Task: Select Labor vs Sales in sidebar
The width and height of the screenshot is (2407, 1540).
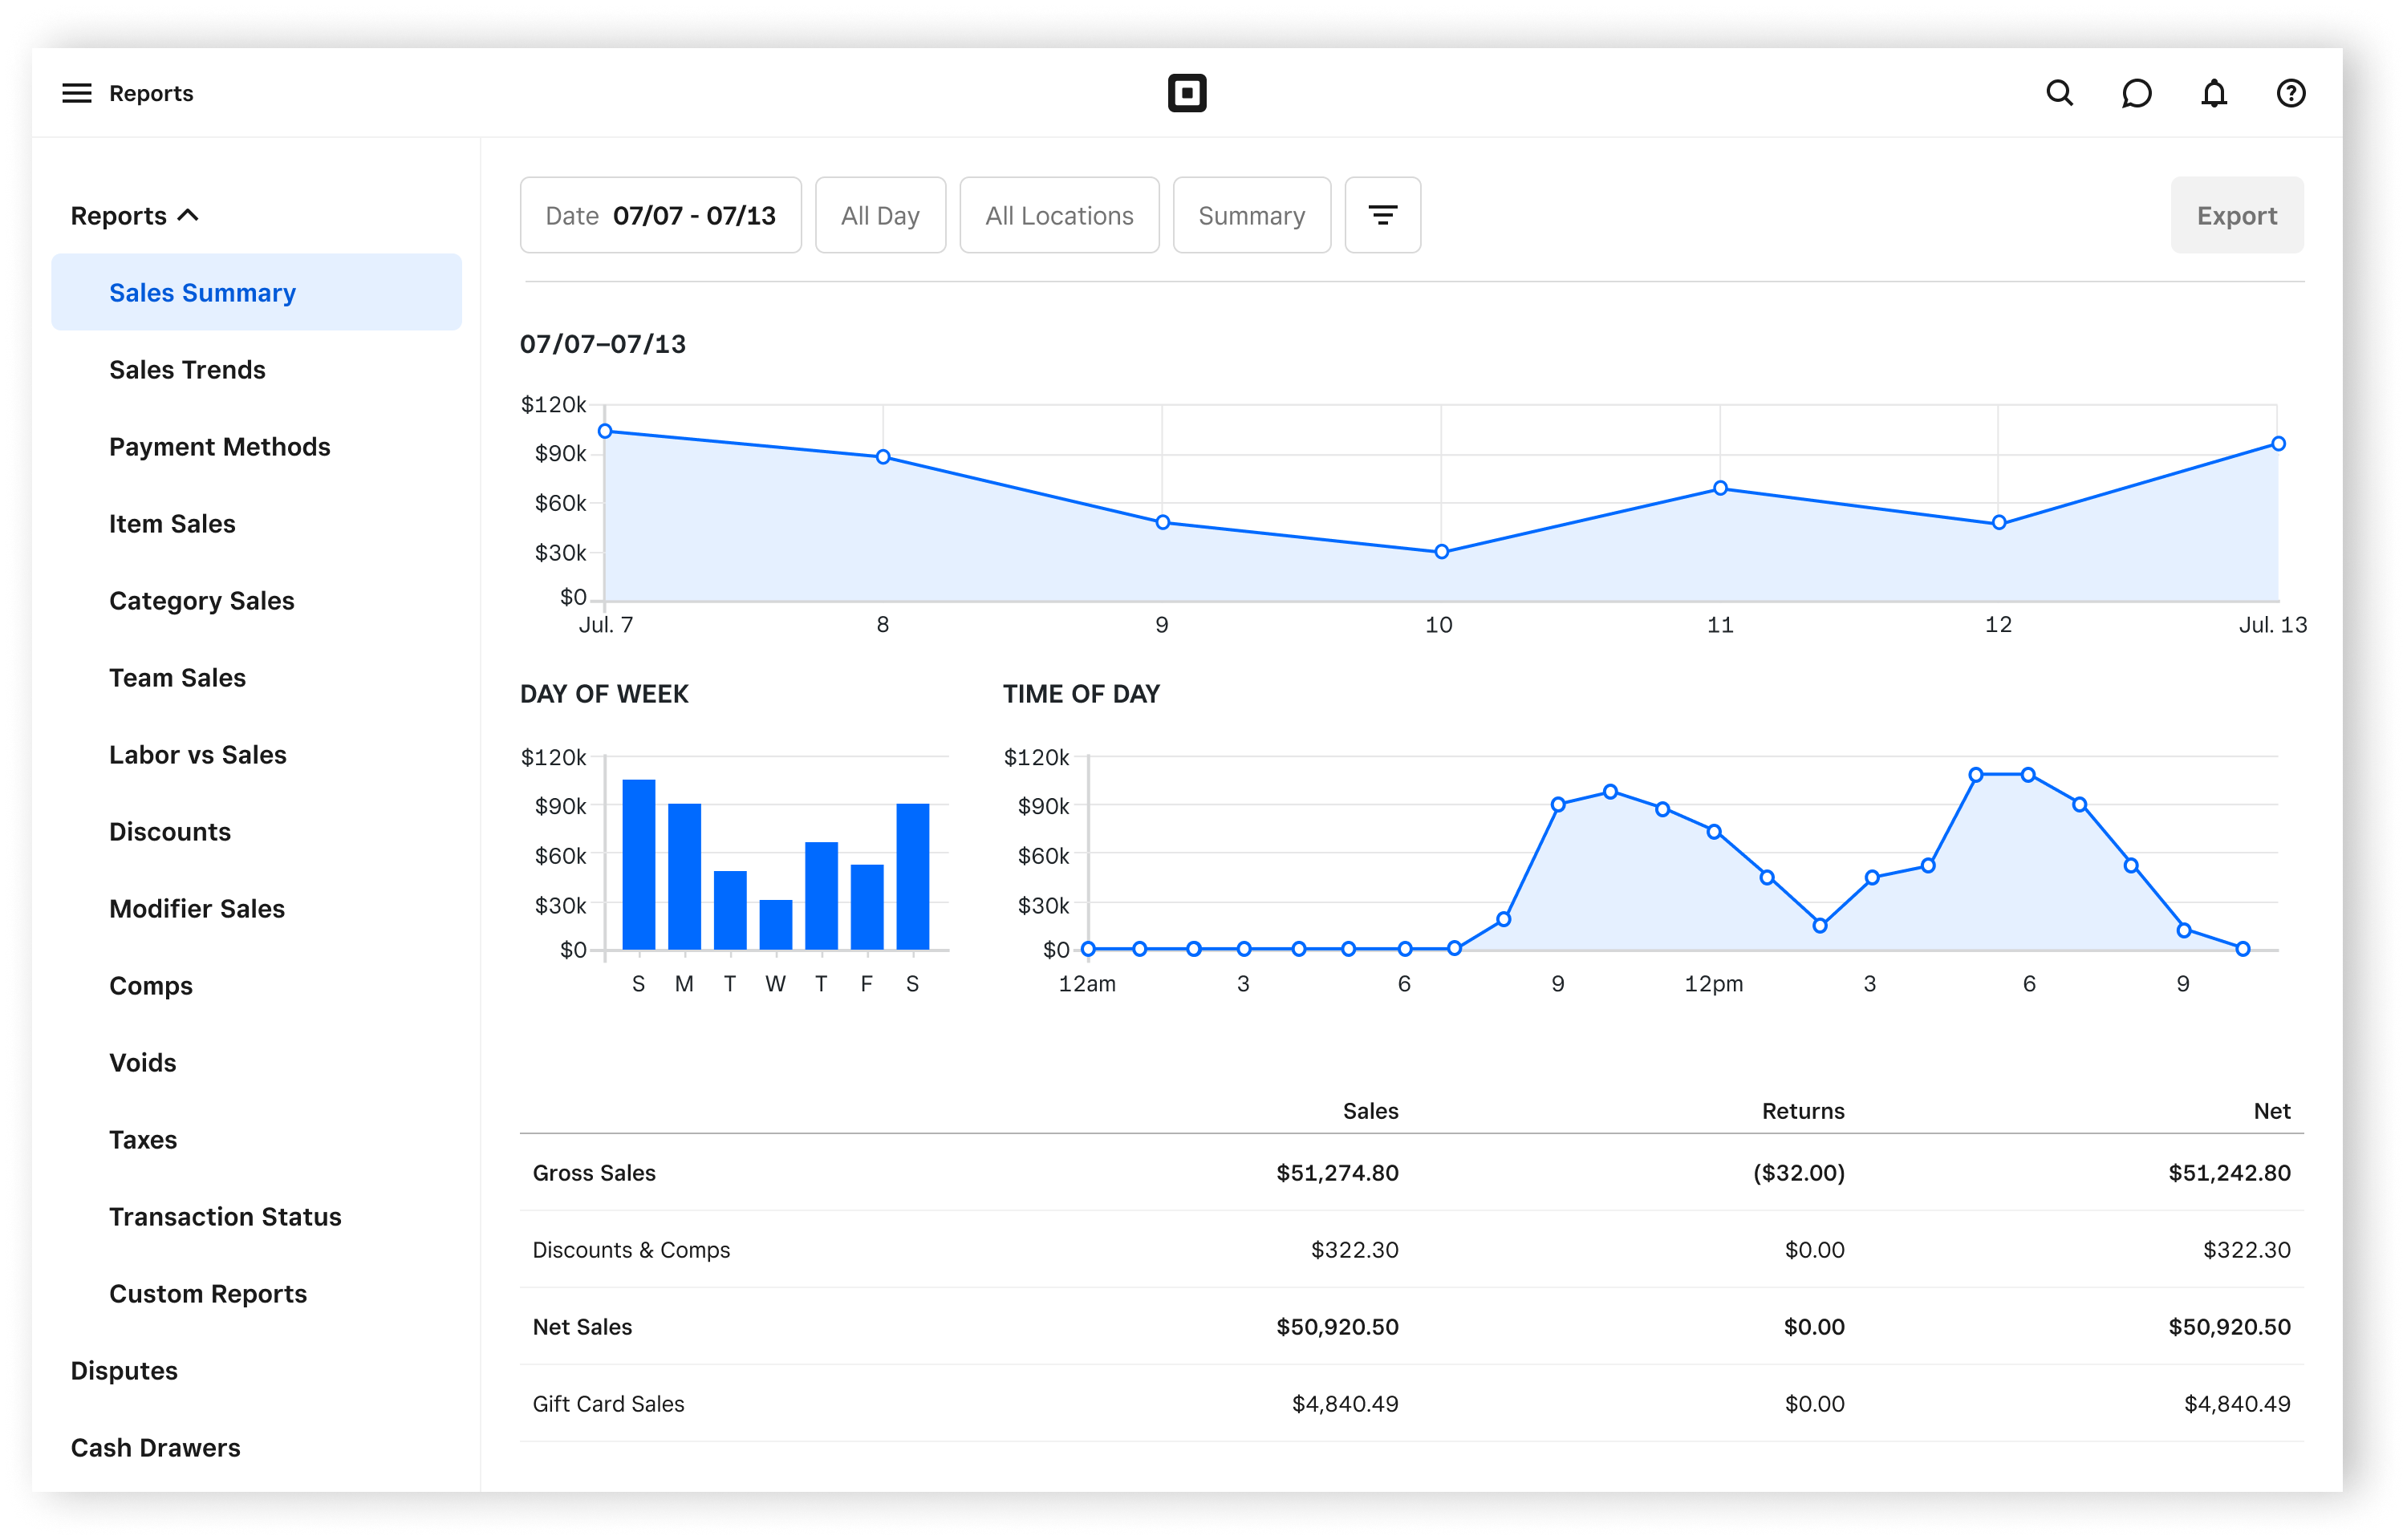Action: [197, 755]
